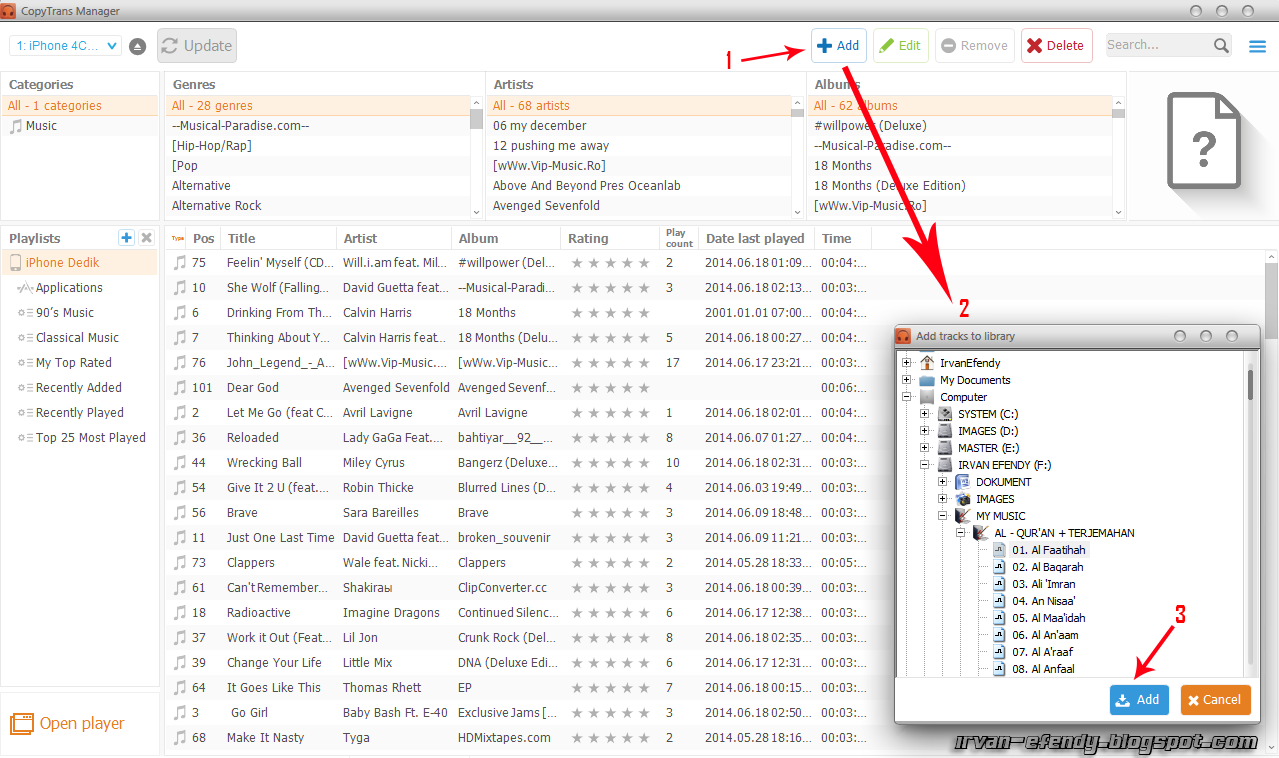Expand the DOKUMENT folder node

pyautogui.click(x=943, y=482)
